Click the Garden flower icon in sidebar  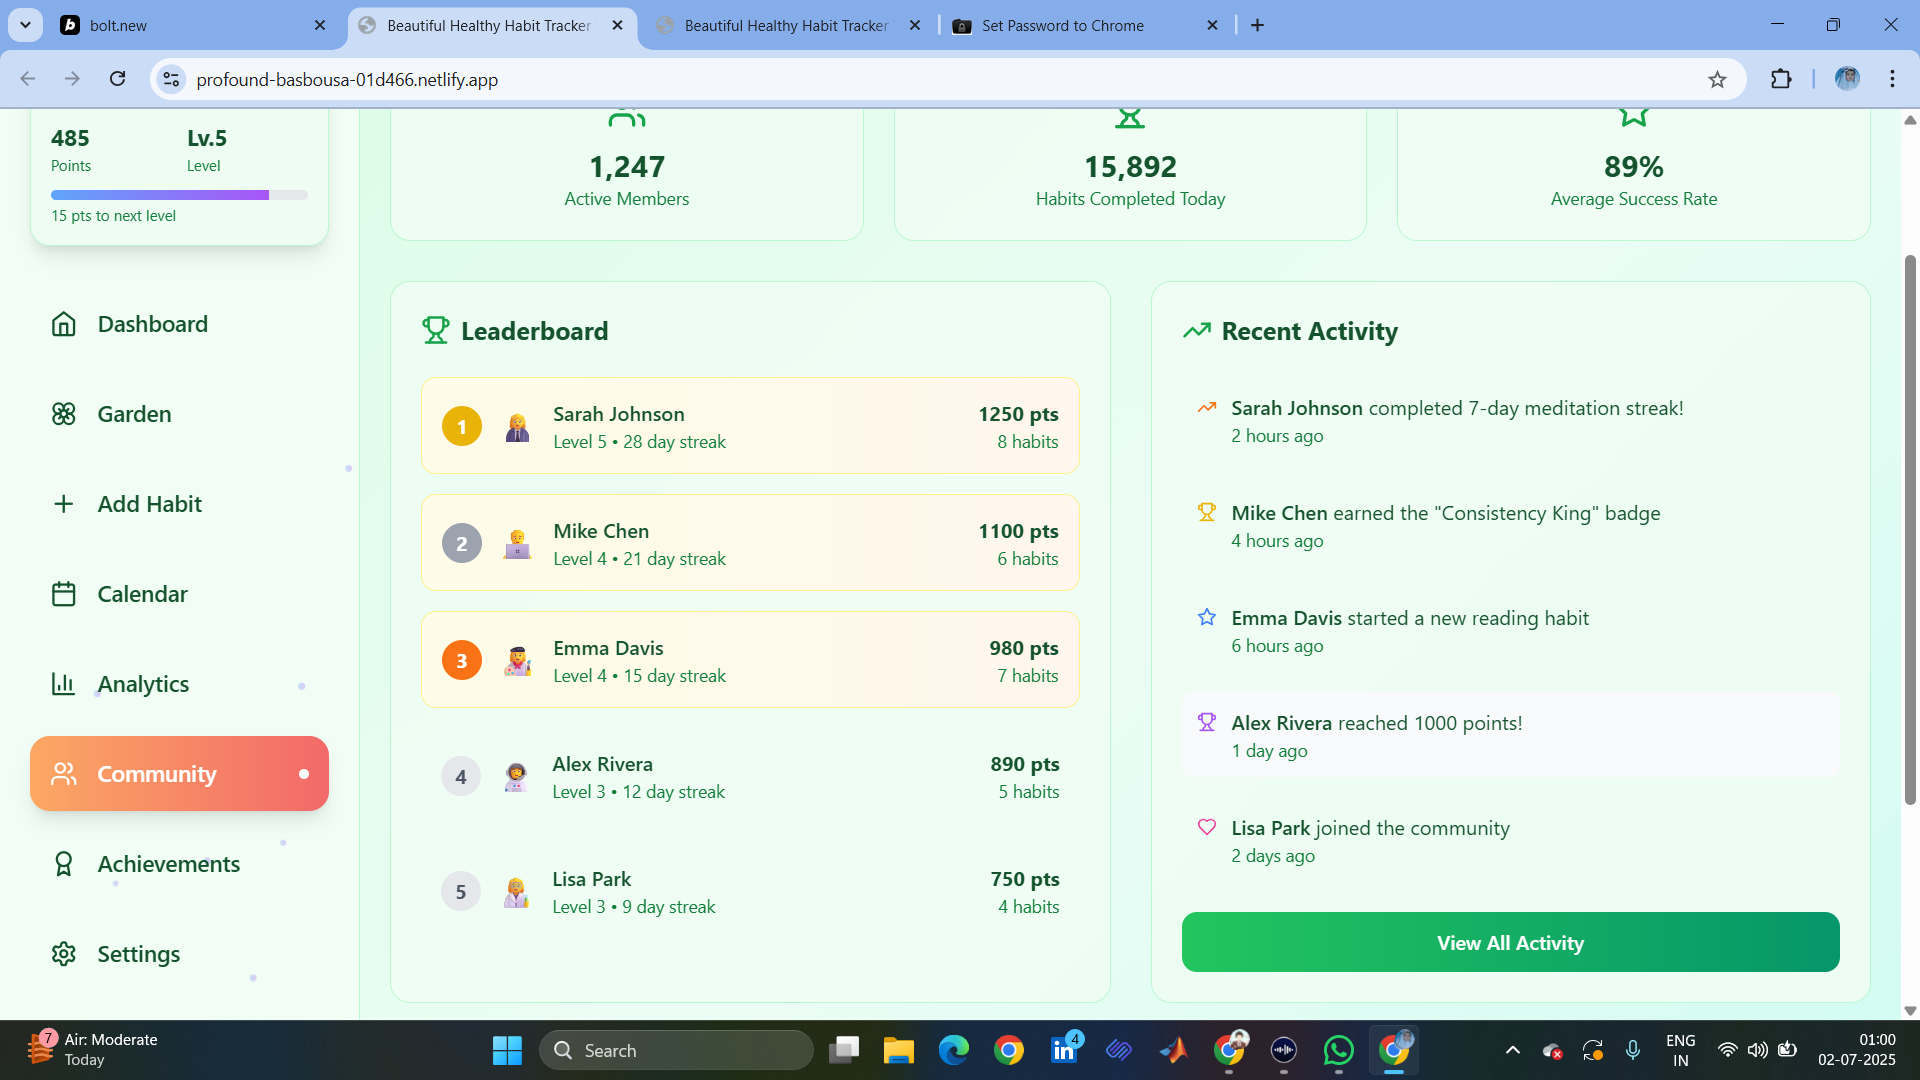point(63,414)
